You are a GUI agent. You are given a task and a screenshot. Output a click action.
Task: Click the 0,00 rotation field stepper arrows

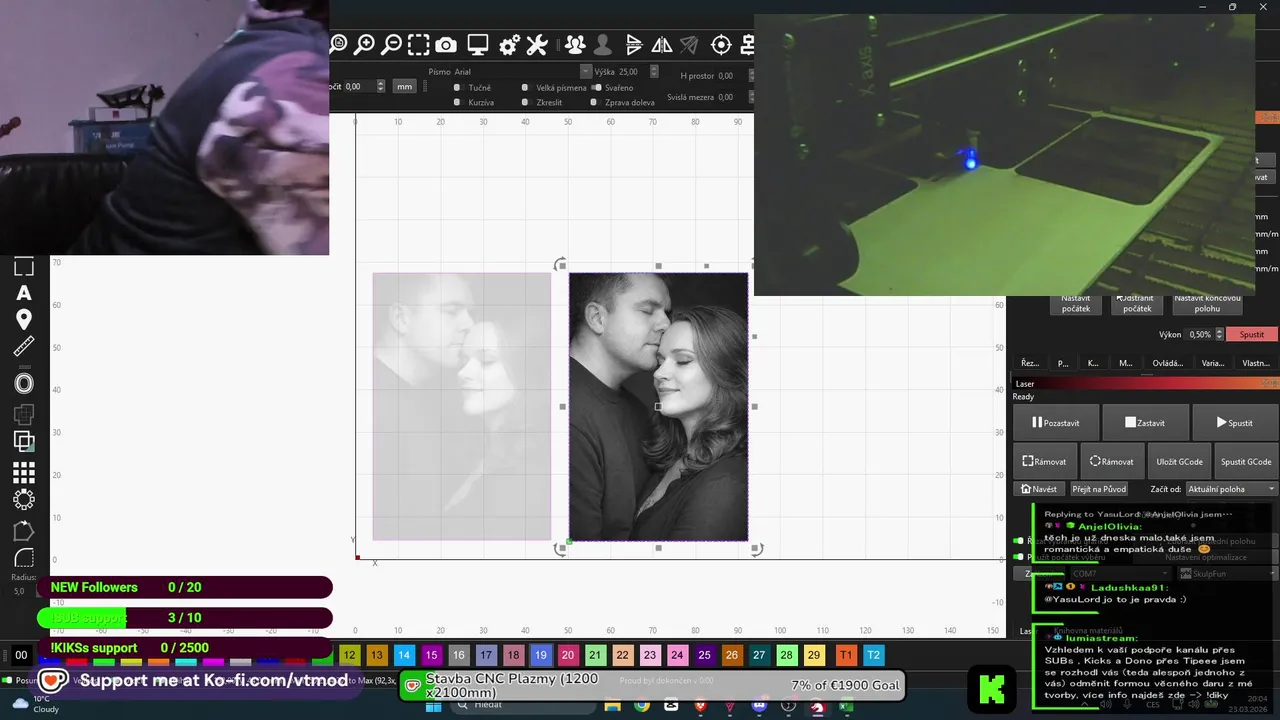point(381,87)
